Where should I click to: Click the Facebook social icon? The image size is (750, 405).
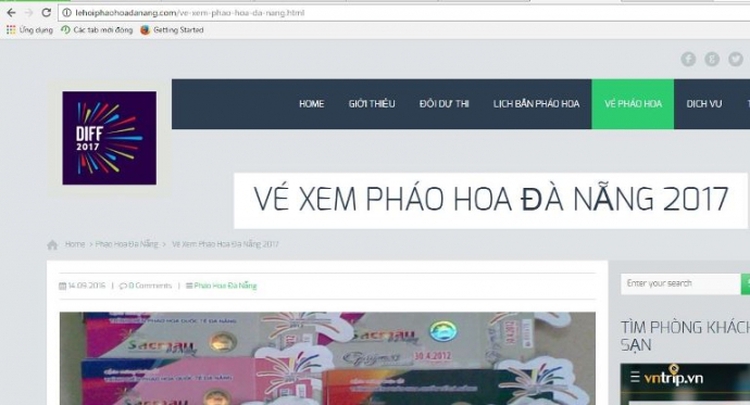tap(688, 59)
